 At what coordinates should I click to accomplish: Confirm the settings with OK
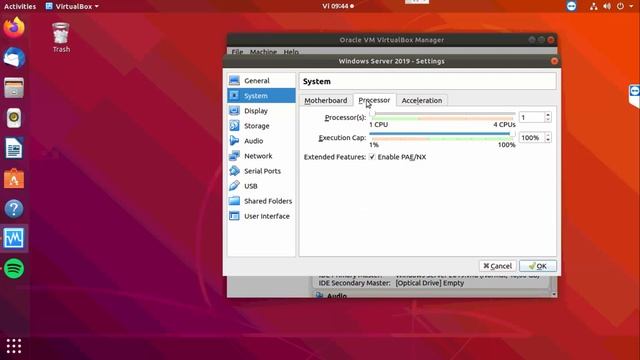click(538, 266)
